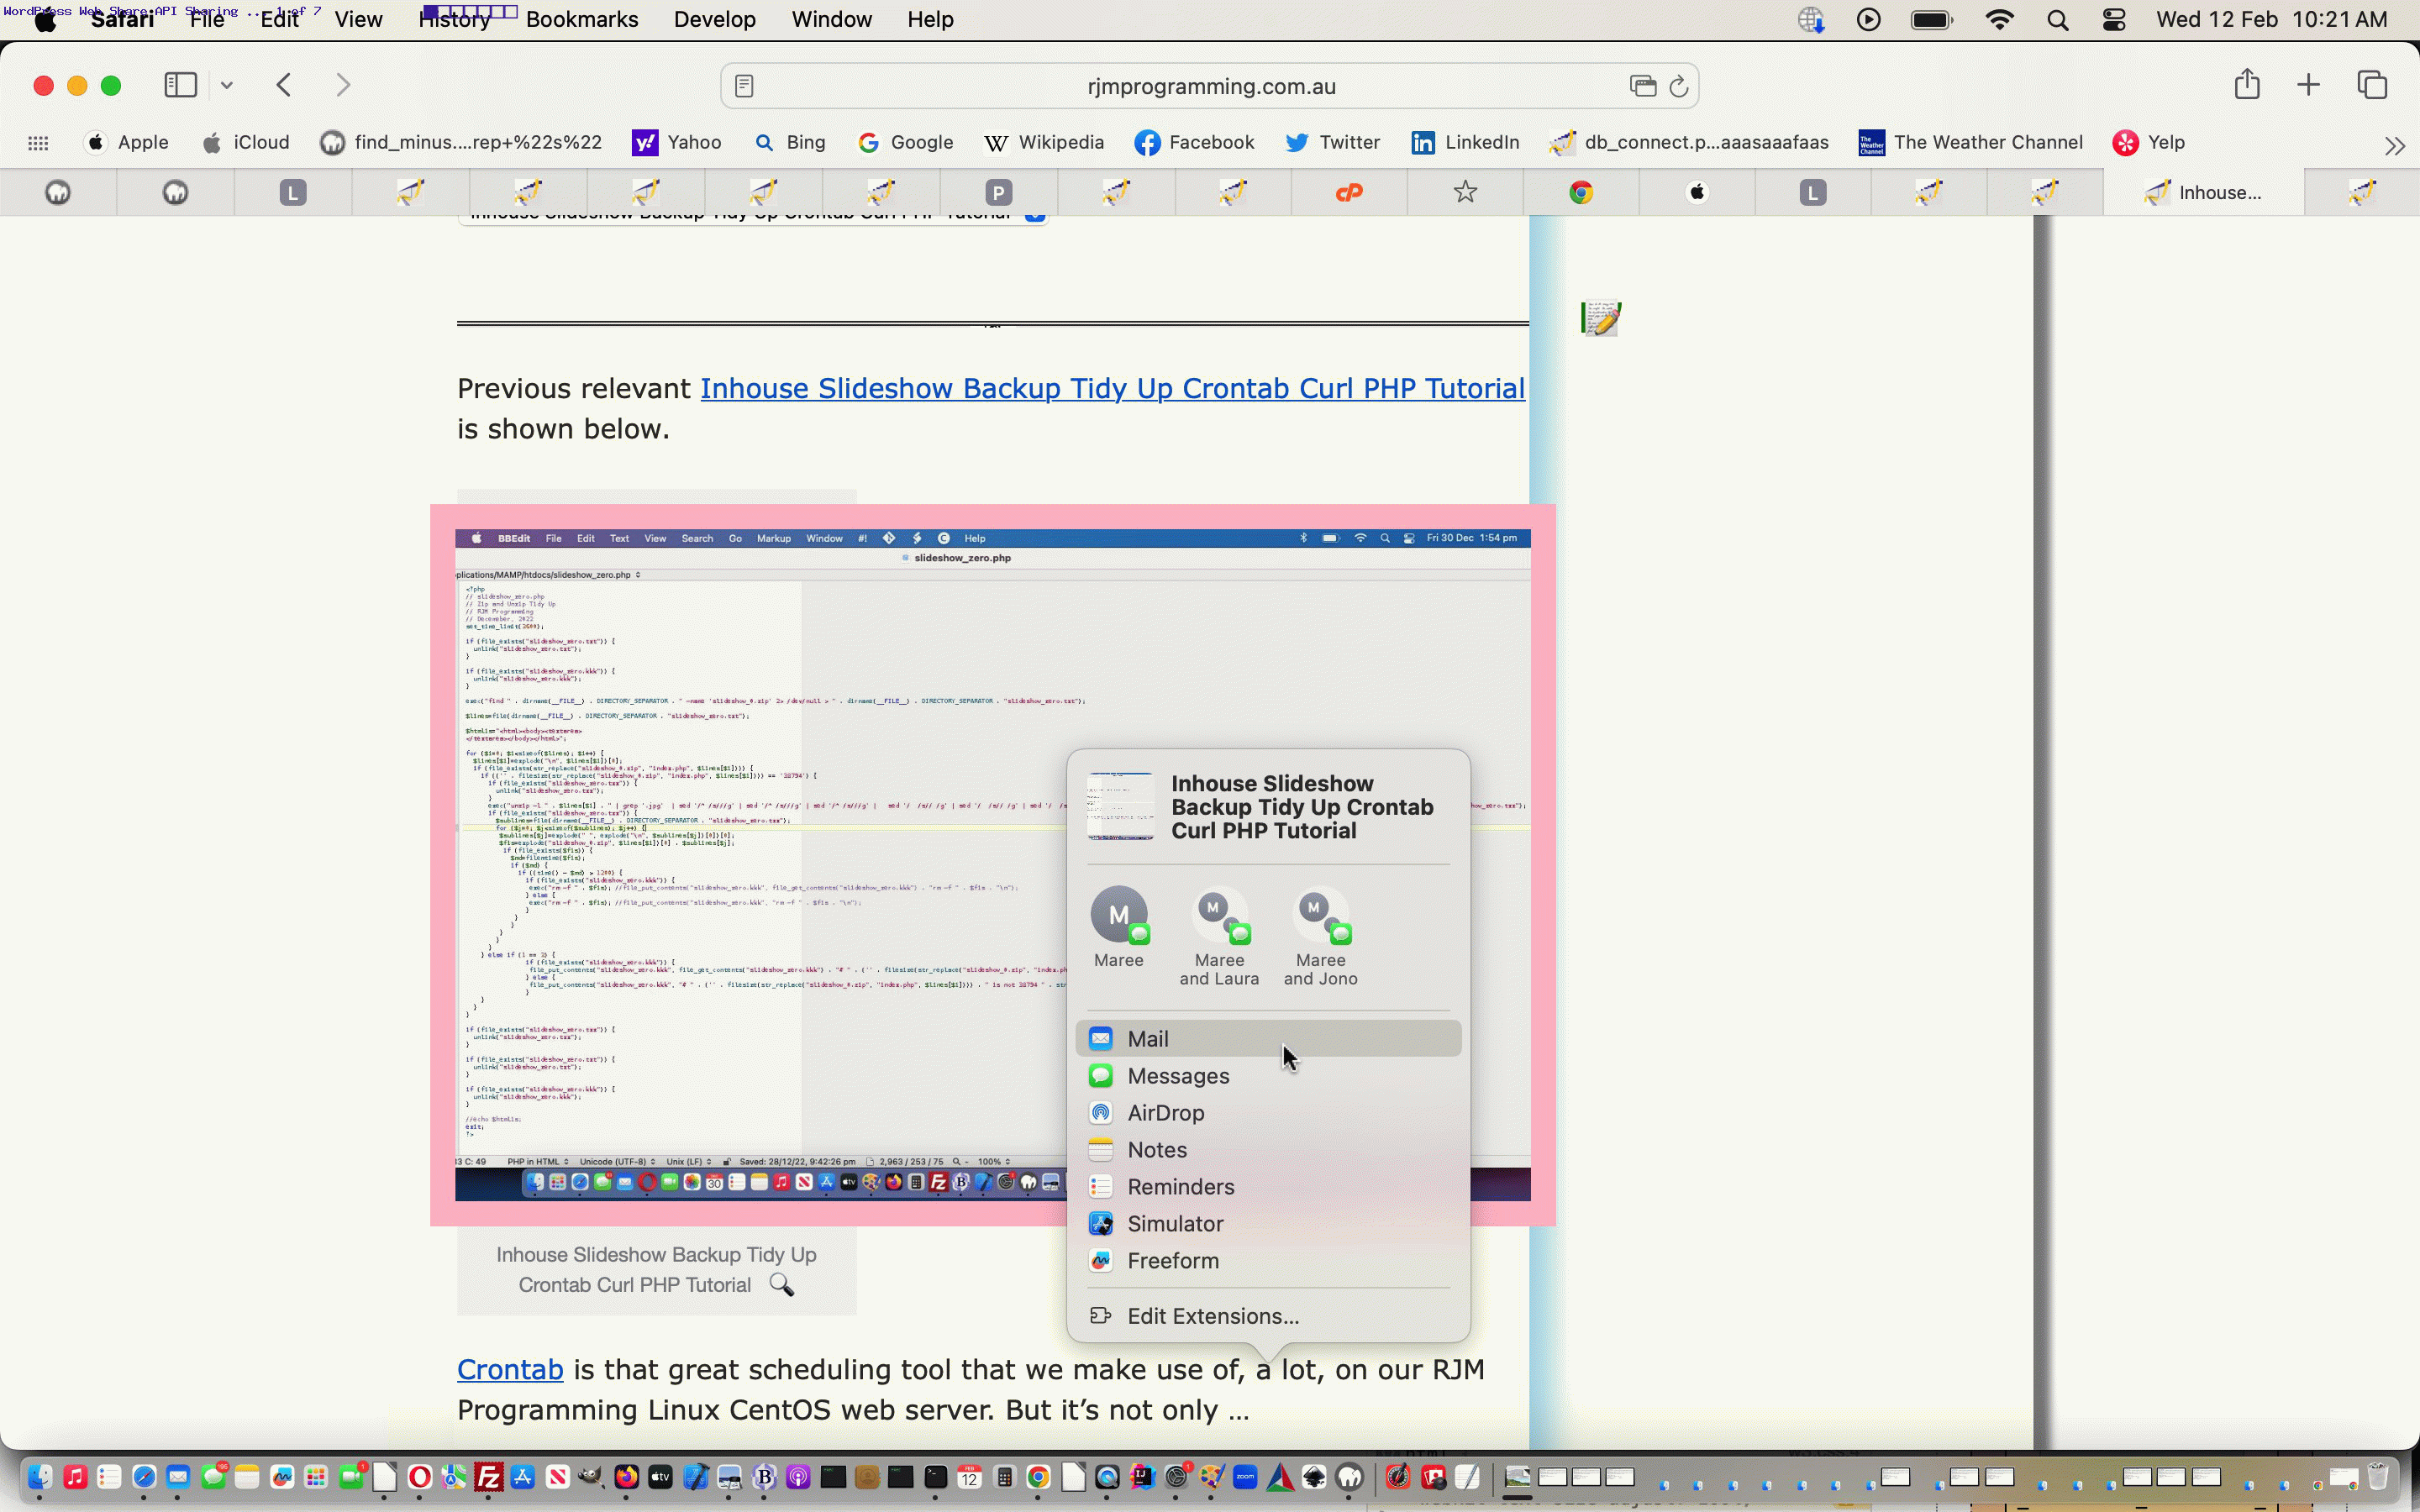Reload the page with the refresh icon

[x=1679, y=86]
